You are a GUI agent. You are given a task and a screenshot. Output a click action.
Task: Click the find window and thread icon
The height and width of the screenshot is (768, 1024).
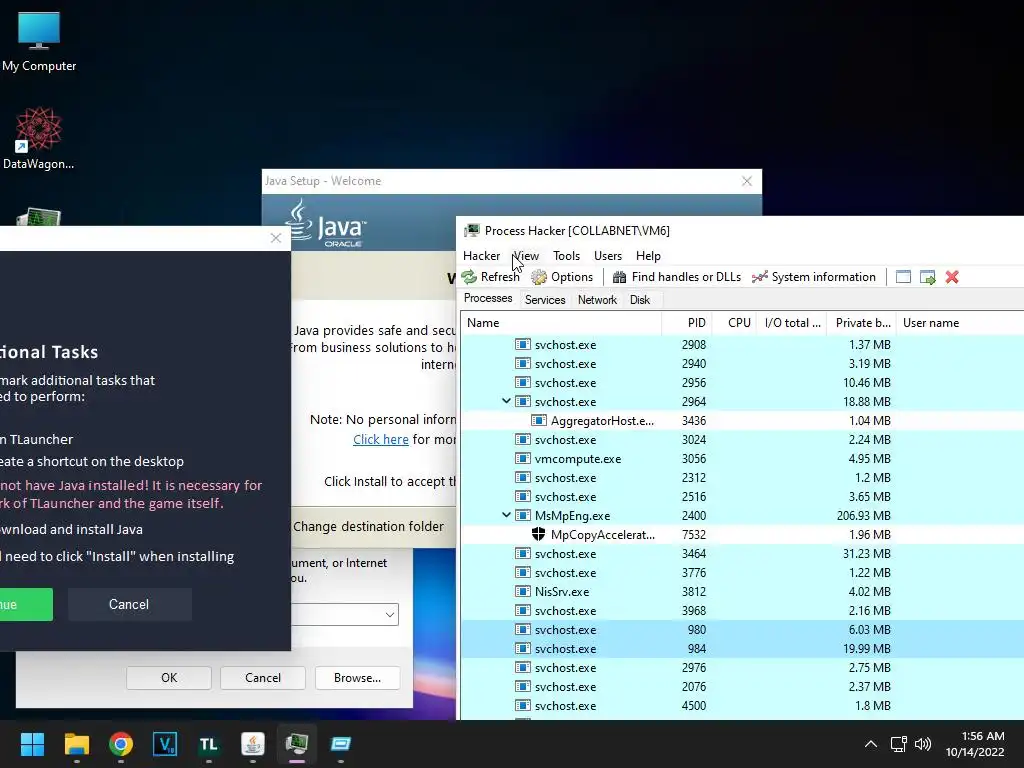(x=927, y=277)
